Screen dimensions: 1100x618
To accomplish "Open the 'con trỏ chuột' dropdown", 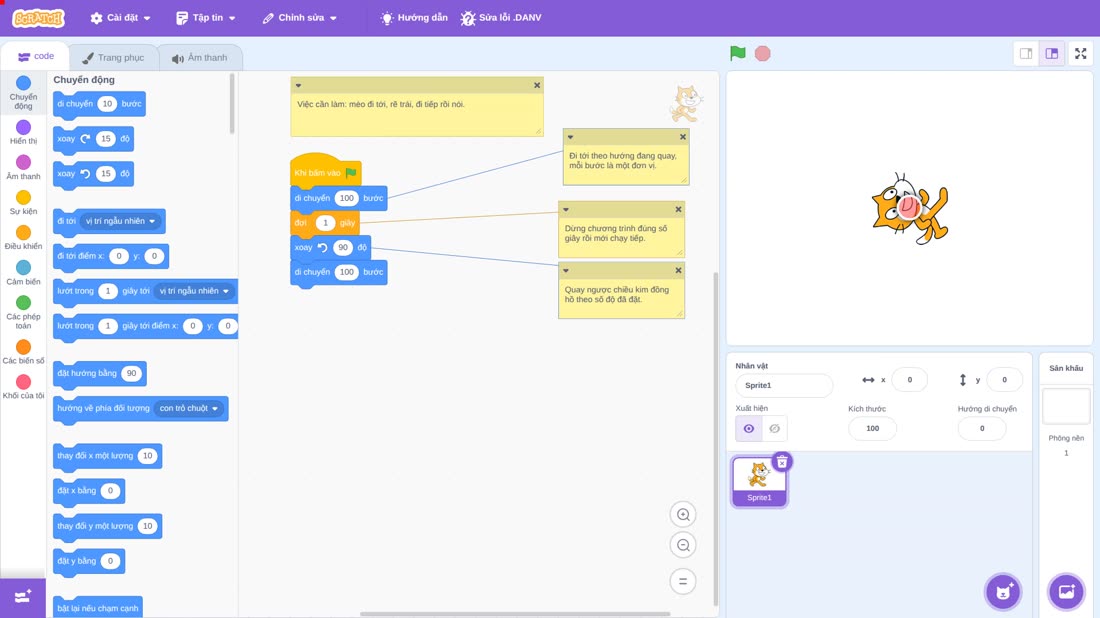I will point(189,408).
